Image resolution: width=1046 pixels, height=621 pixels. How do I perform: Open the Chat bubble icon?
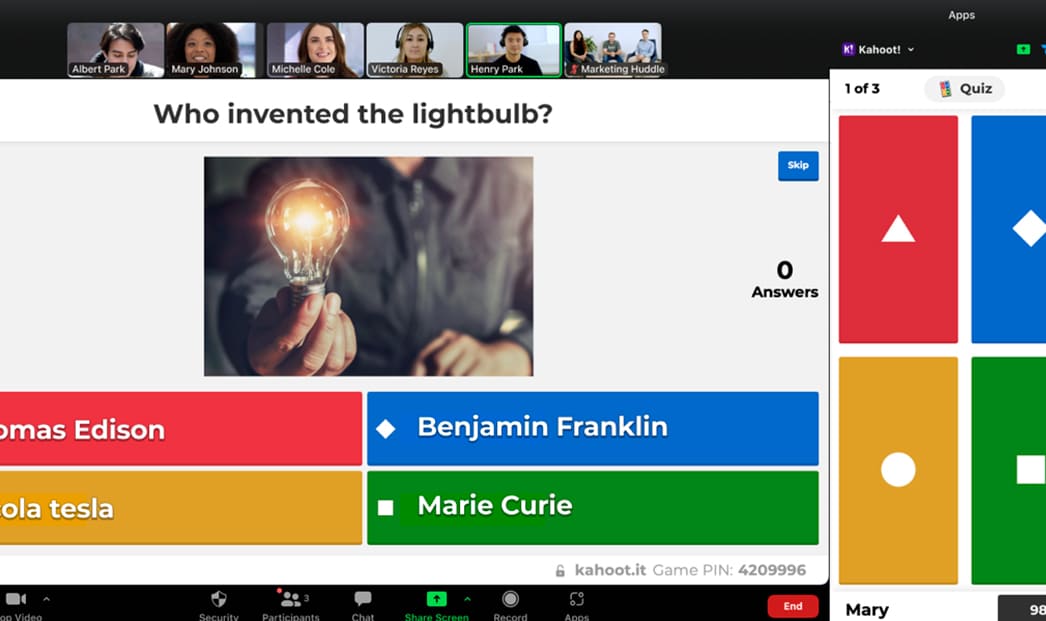coord(363,598)
